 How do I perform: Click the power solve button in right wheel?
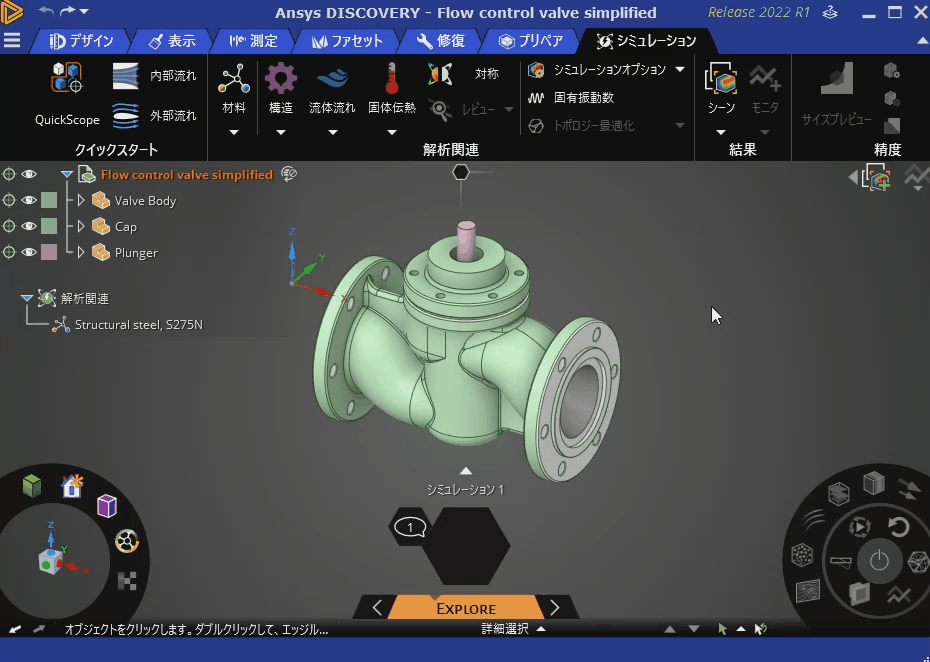[x=879, y=561]
